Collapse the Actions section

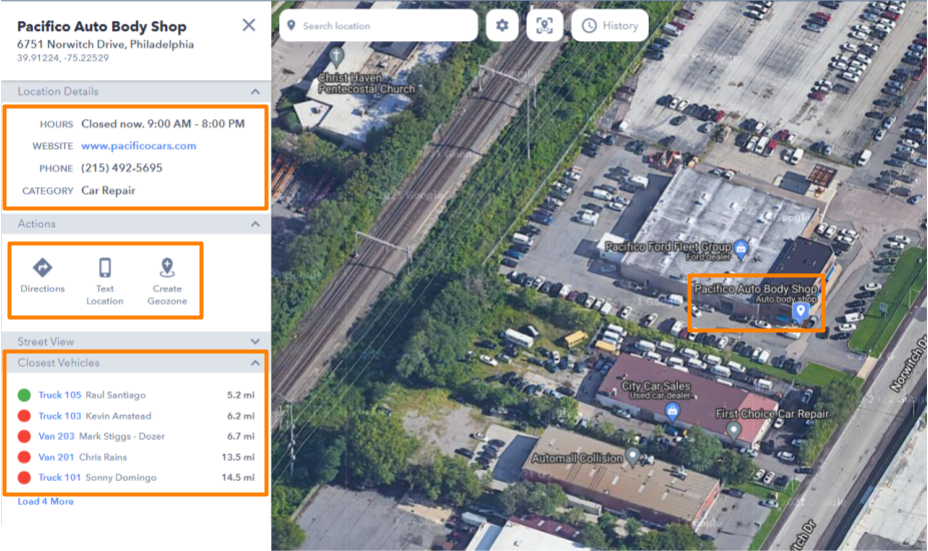[x=255, y=224]
